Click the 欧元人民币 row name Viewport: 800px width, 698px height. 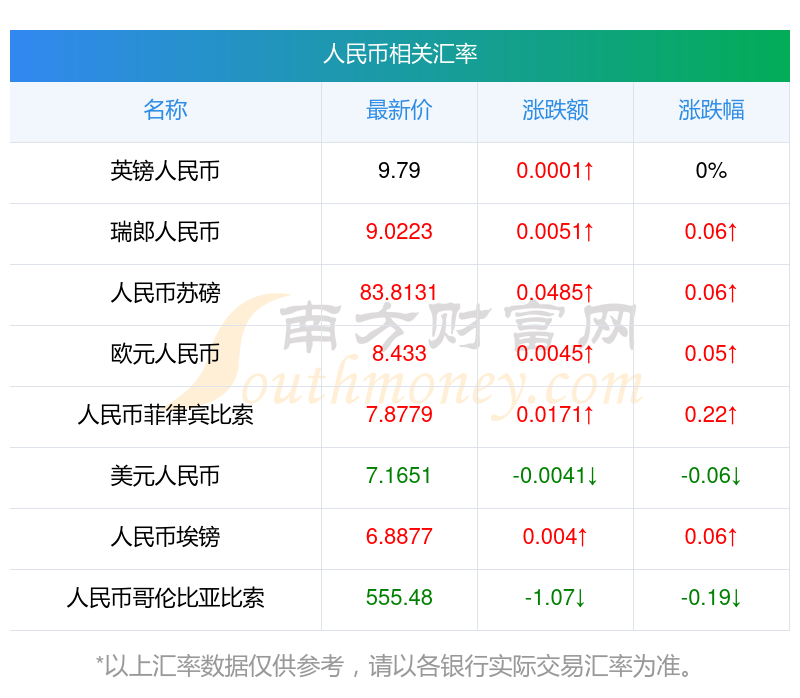[x=165, y=354]
